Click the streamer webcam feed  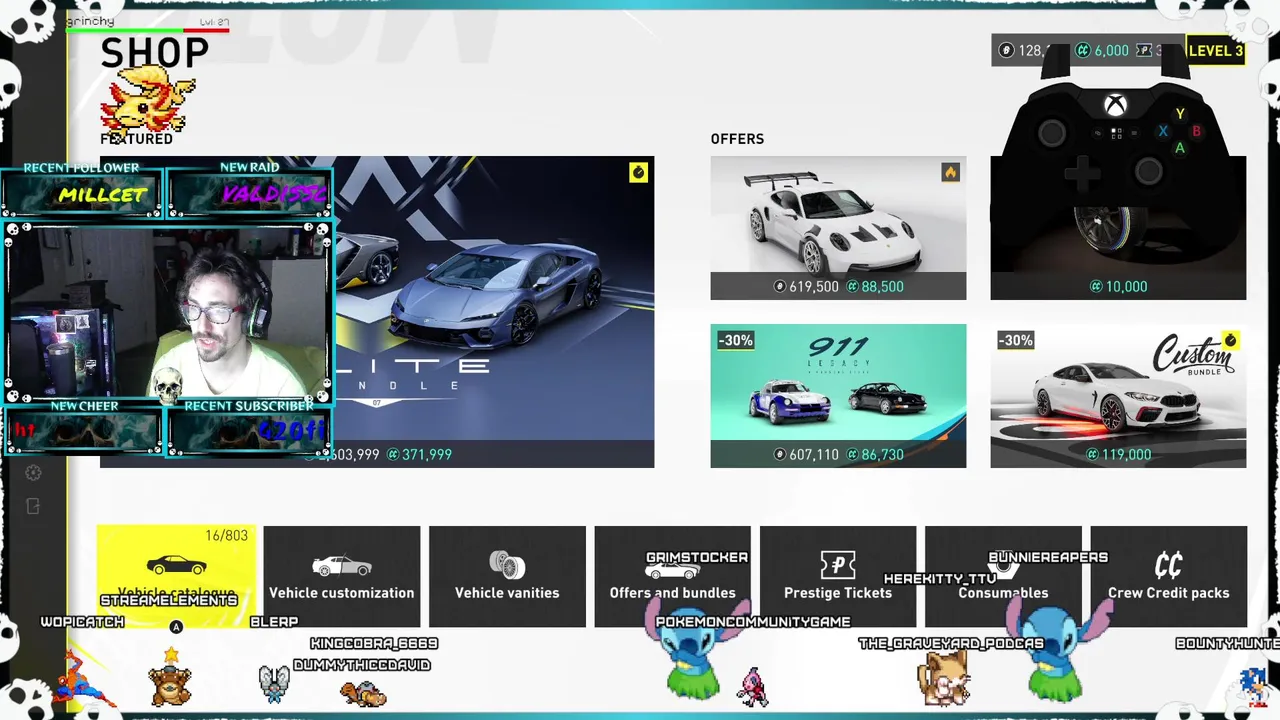168,311
